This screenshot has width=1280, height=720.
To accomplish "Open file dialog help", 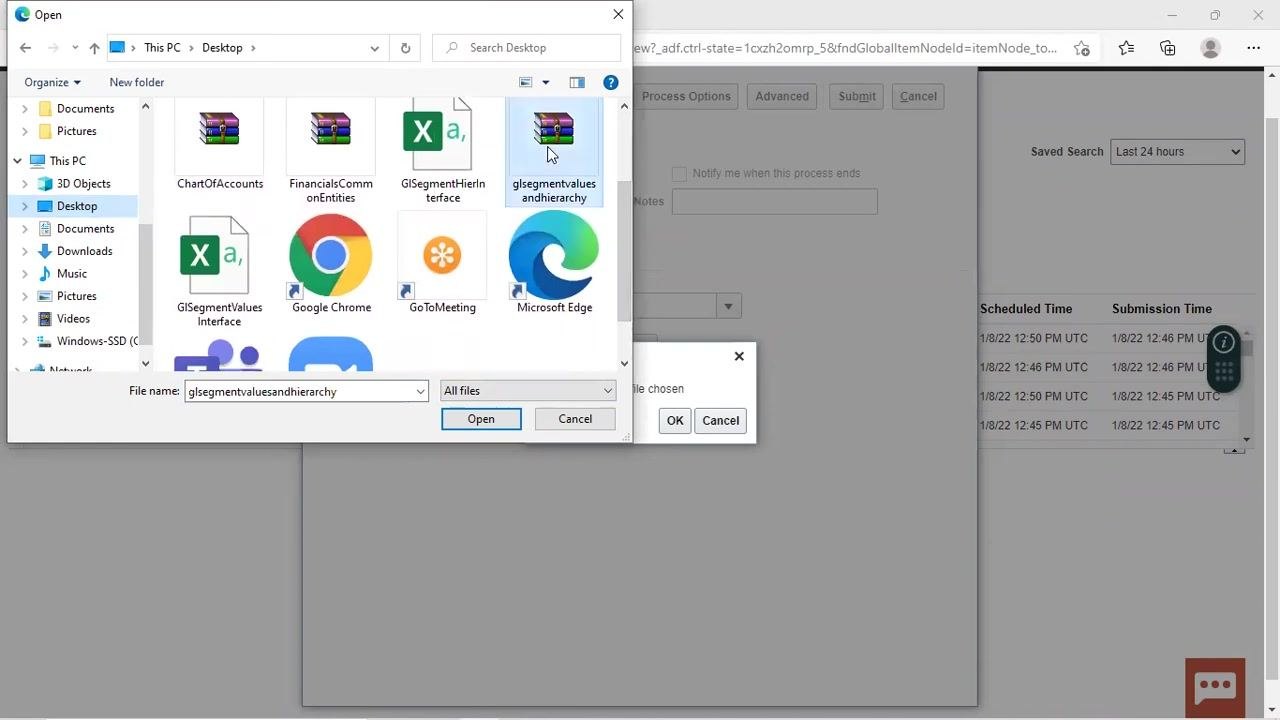I will pos(611,82).
